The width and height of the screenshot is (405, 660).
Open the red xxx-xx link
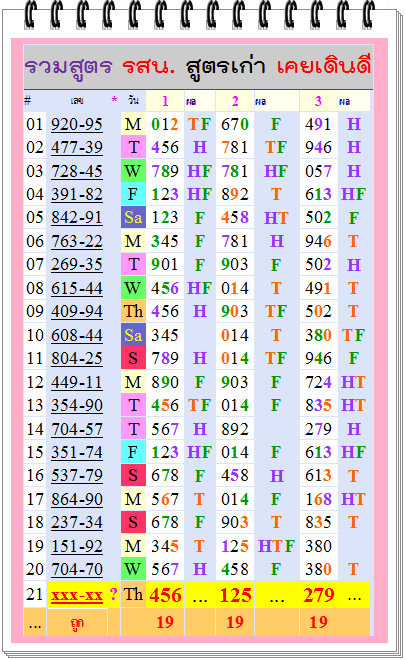click(x=77, y=595)
